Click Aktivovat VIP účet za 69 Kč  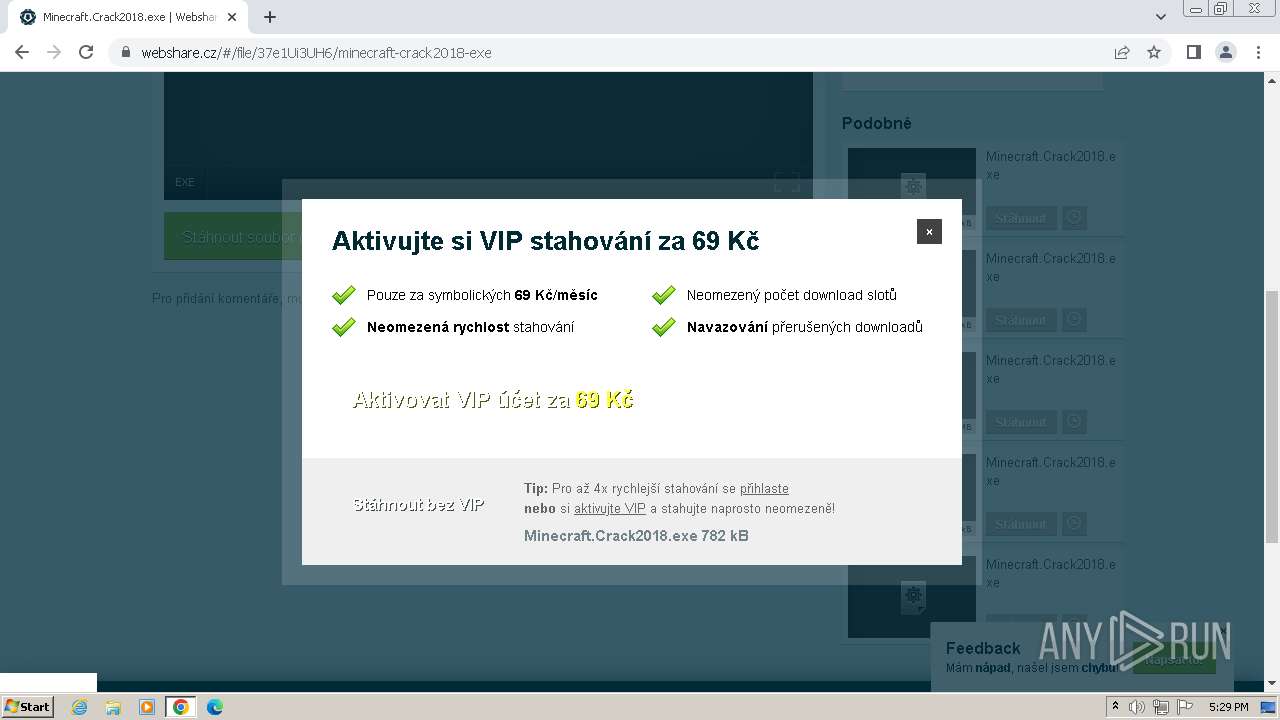pyautogui.click(x=493, y=400)
